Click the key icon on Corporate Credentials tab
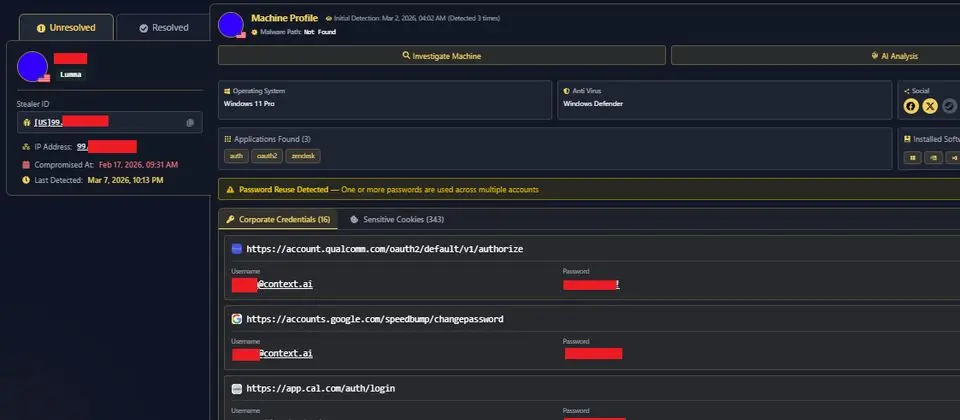960x420 pixels. pos(231,219)
